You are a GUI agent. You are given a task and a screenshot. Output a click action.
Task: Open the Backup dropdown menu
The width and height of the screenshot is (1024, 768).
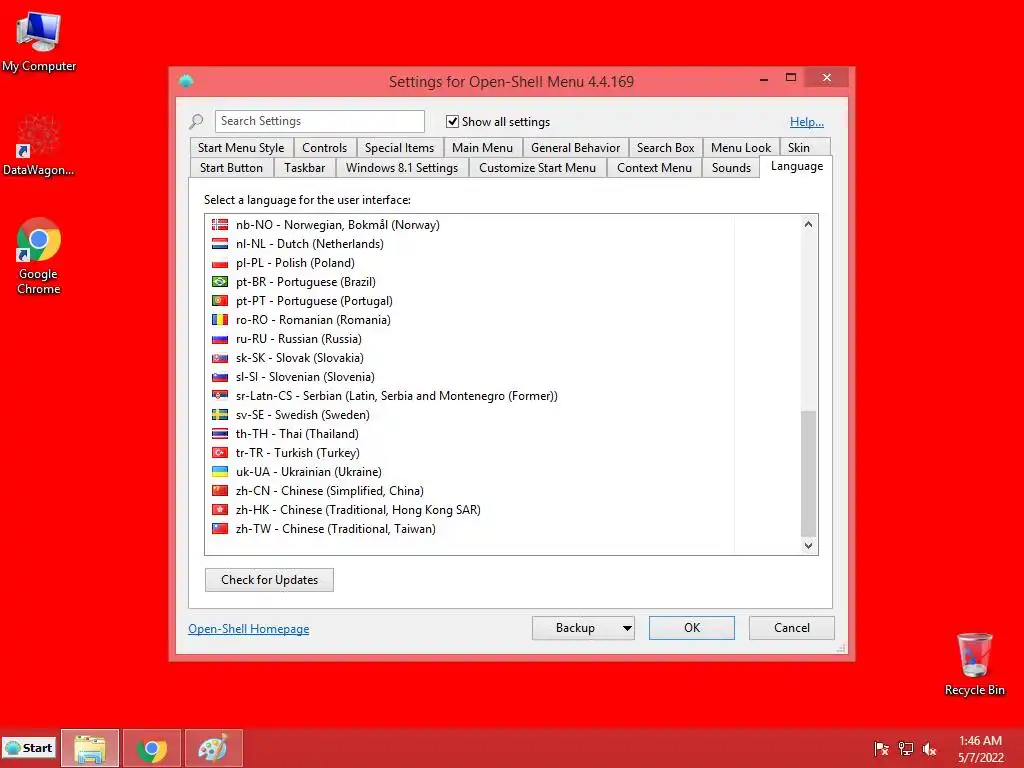[x=626, y=628]
